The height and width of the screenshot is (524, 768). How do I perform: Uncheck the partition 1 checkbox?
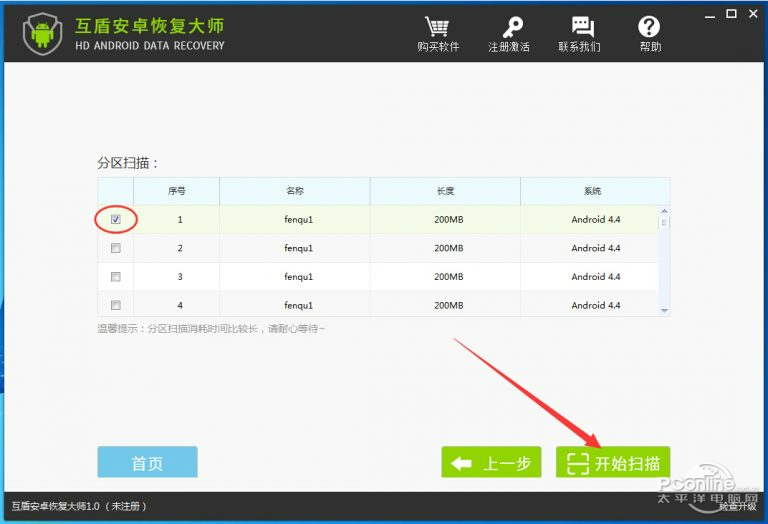coord(116,219)
